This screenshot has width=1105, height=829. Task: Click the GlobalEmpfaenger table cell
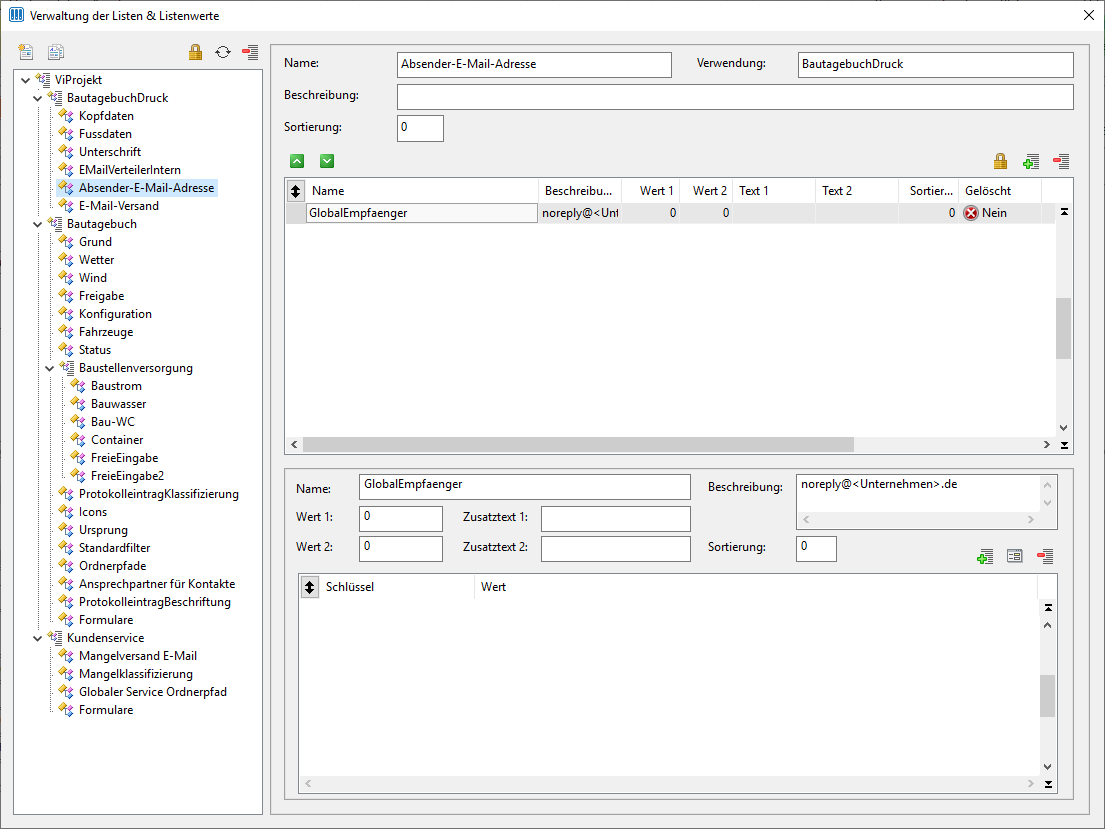coord(421,213)
